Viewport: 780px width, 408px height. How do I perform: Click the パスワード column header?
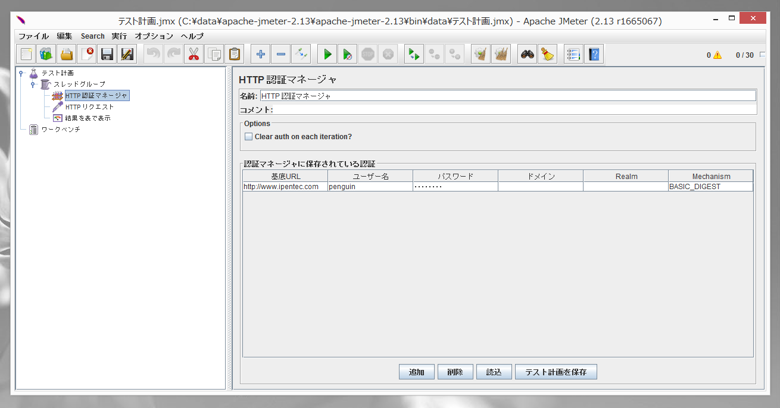click(x=455, y=176)
